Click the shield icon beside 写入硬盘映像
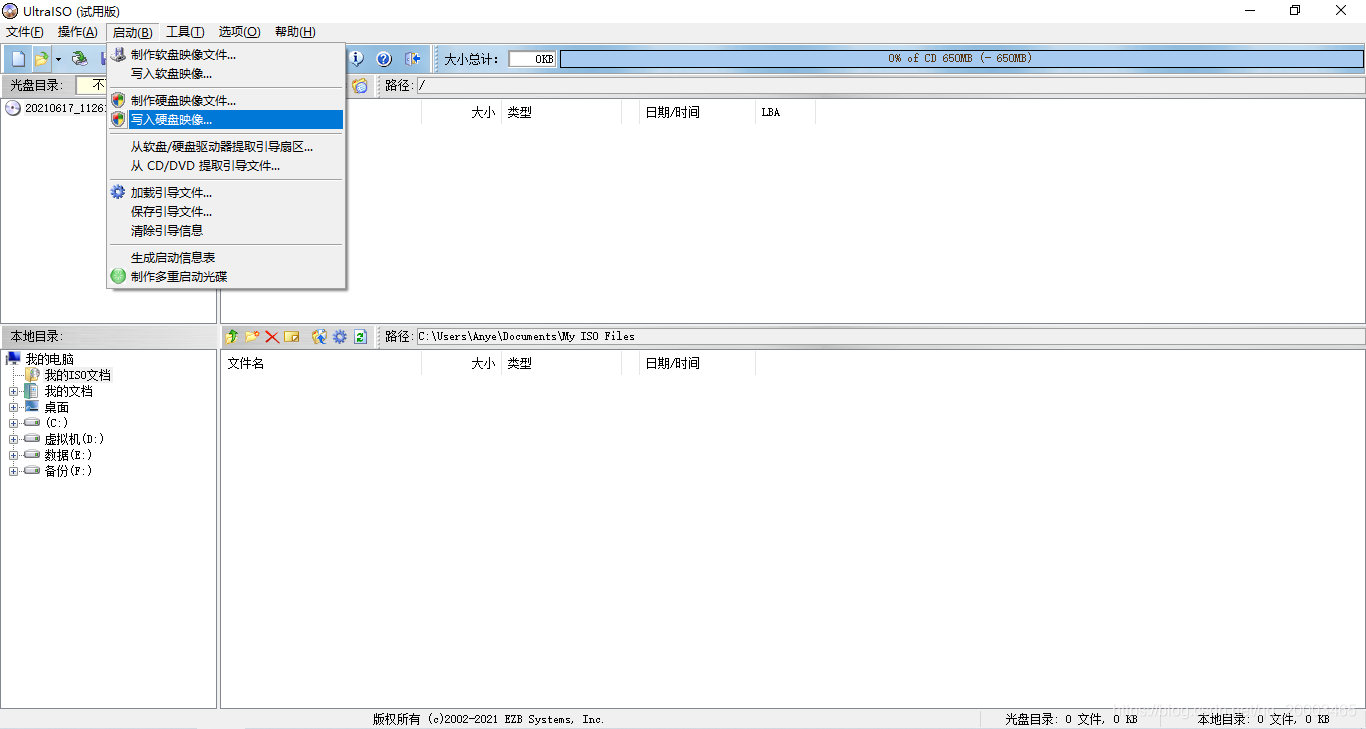1366x729 pixels. click(118, 119)
